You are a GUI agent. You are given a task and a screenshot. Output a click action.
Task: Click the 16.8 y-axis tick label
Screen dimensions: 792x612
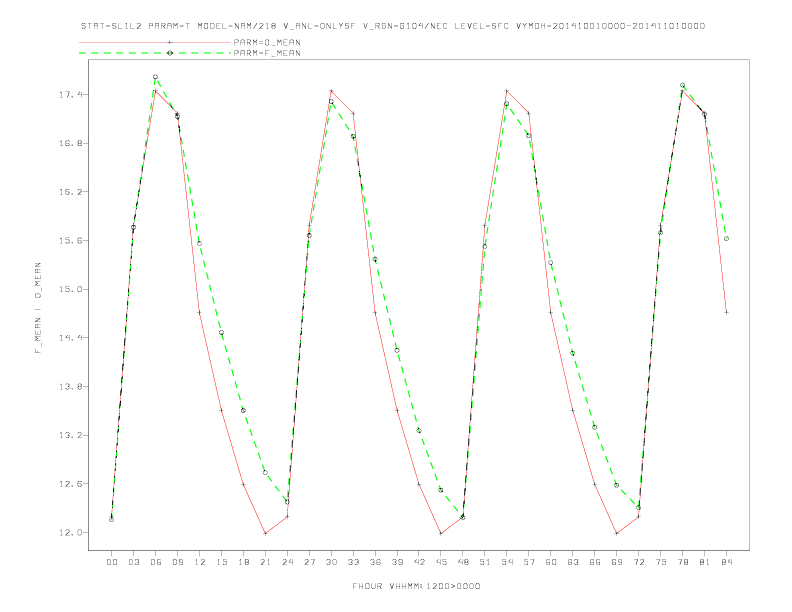pyautogui.click(x=70, y=143)
